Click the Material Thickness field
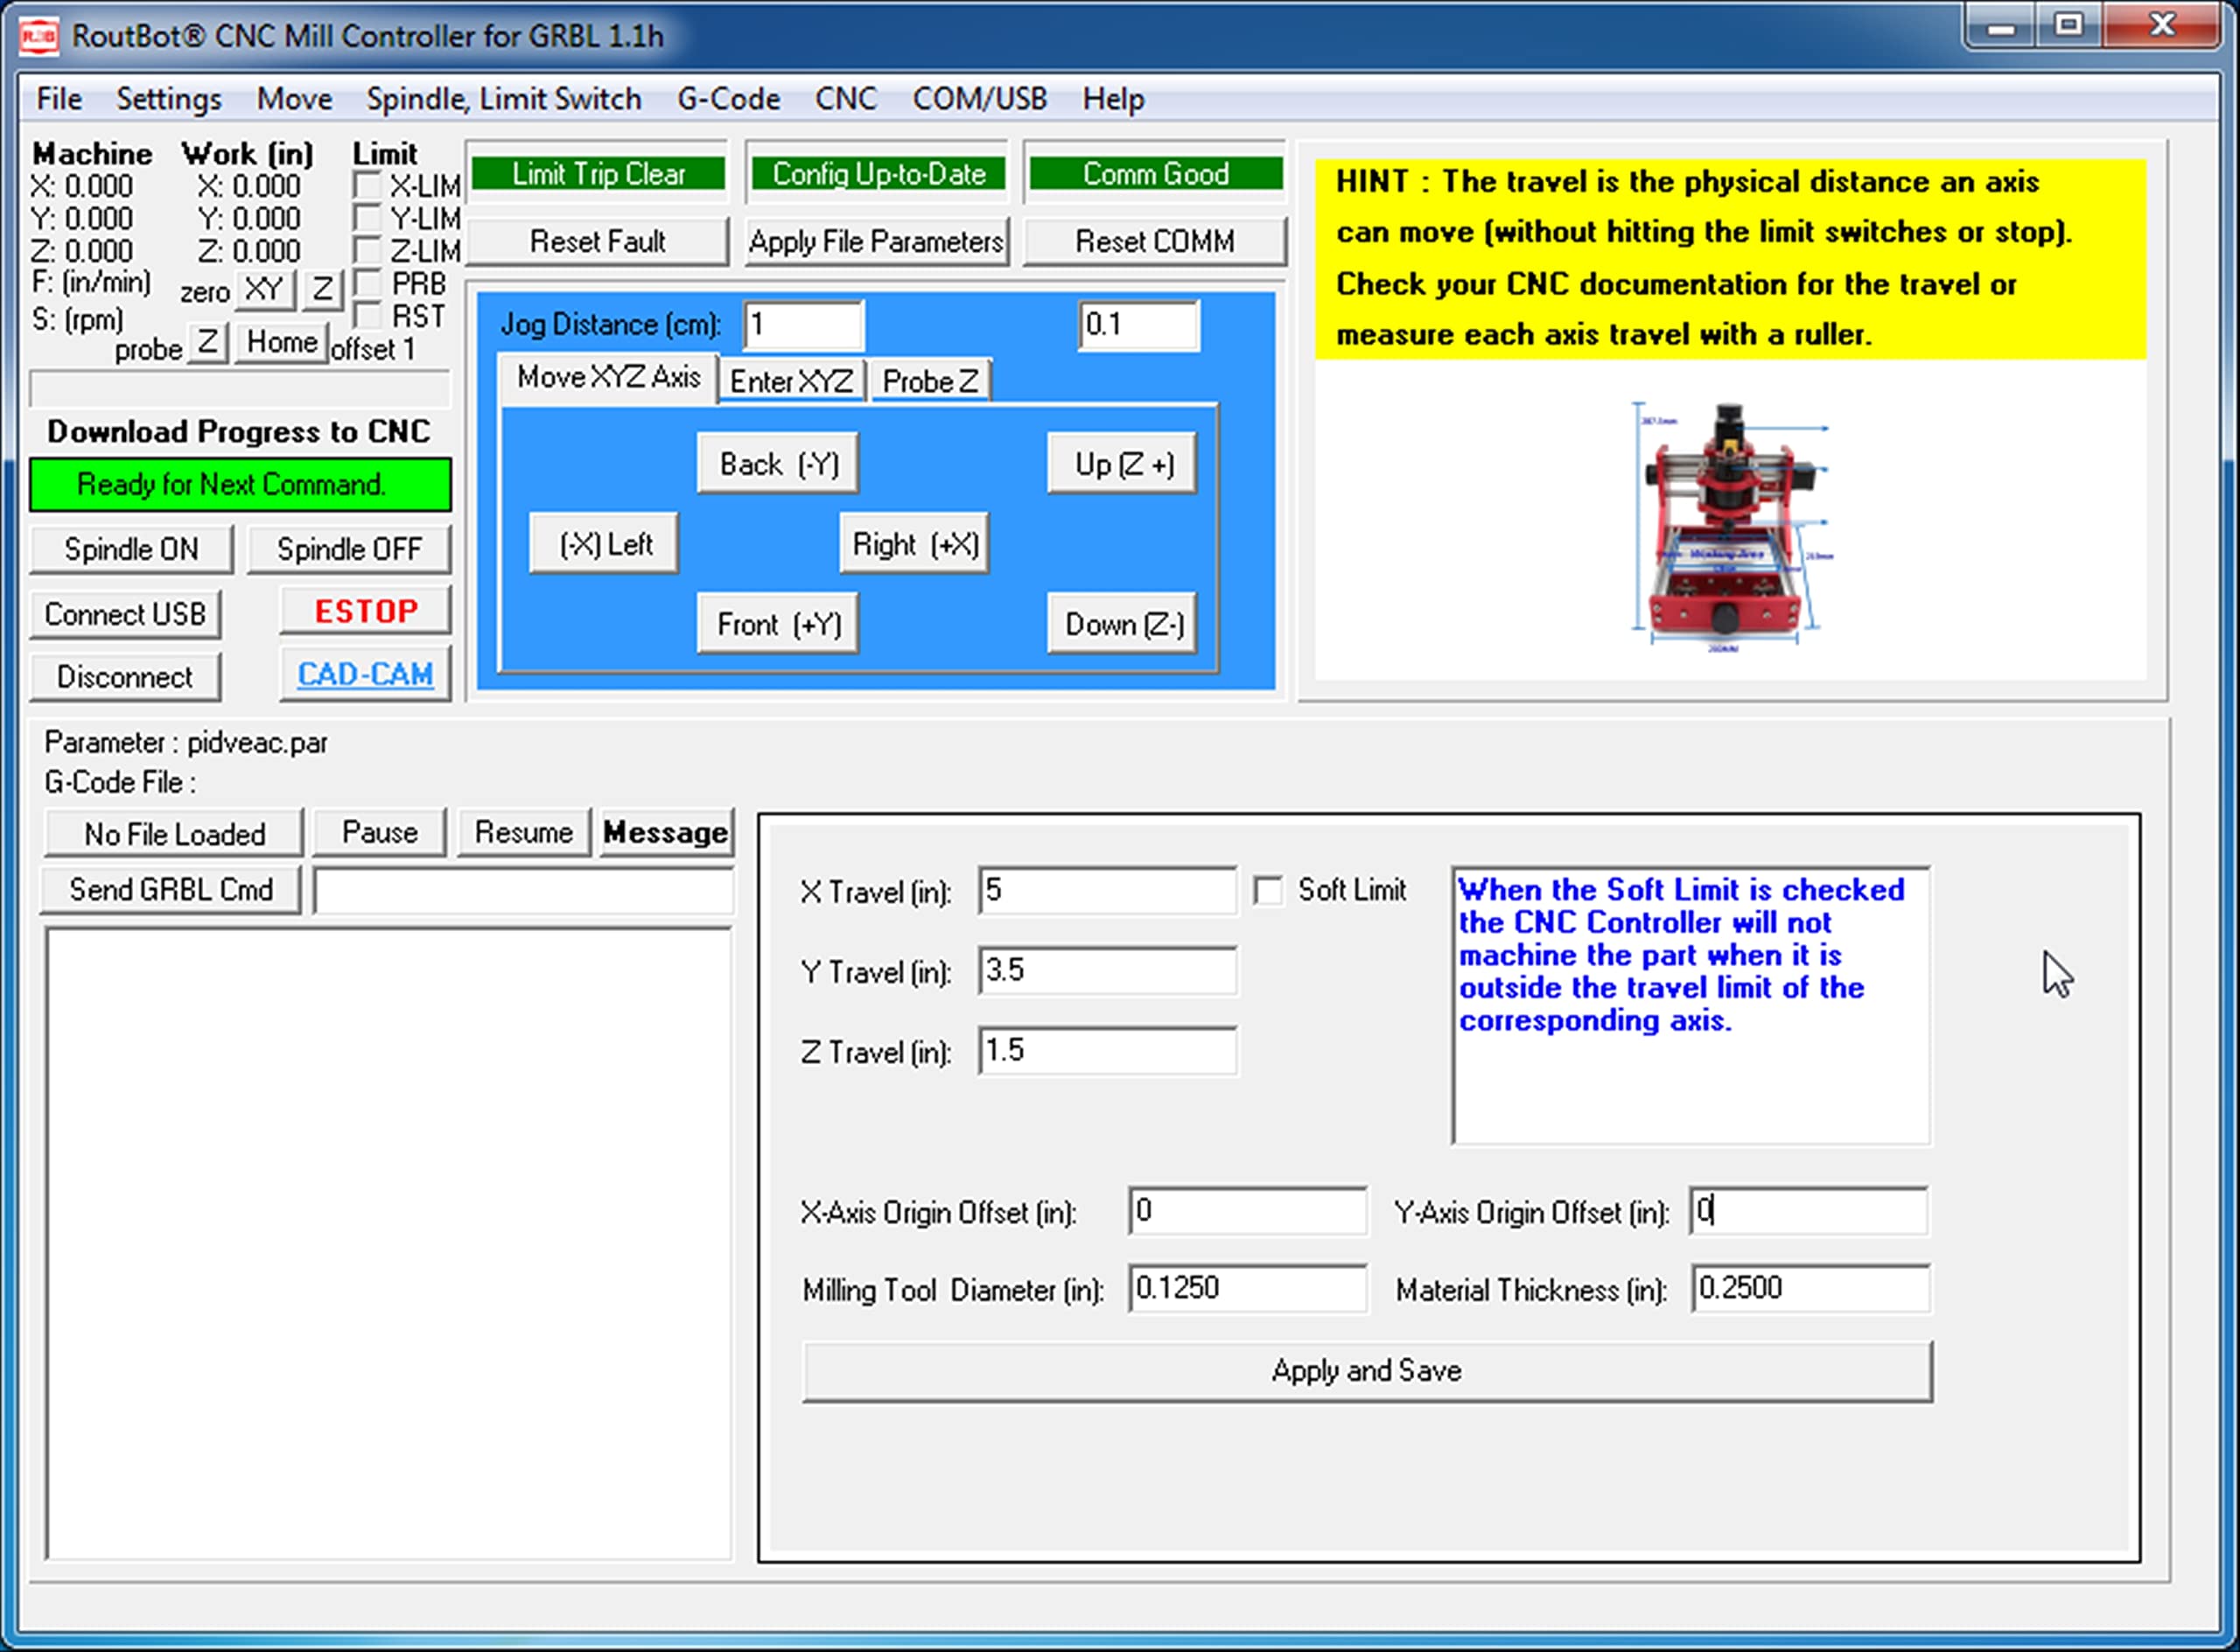This screenshot has height=1652, width=2240. click(x=1811, y=1288)
